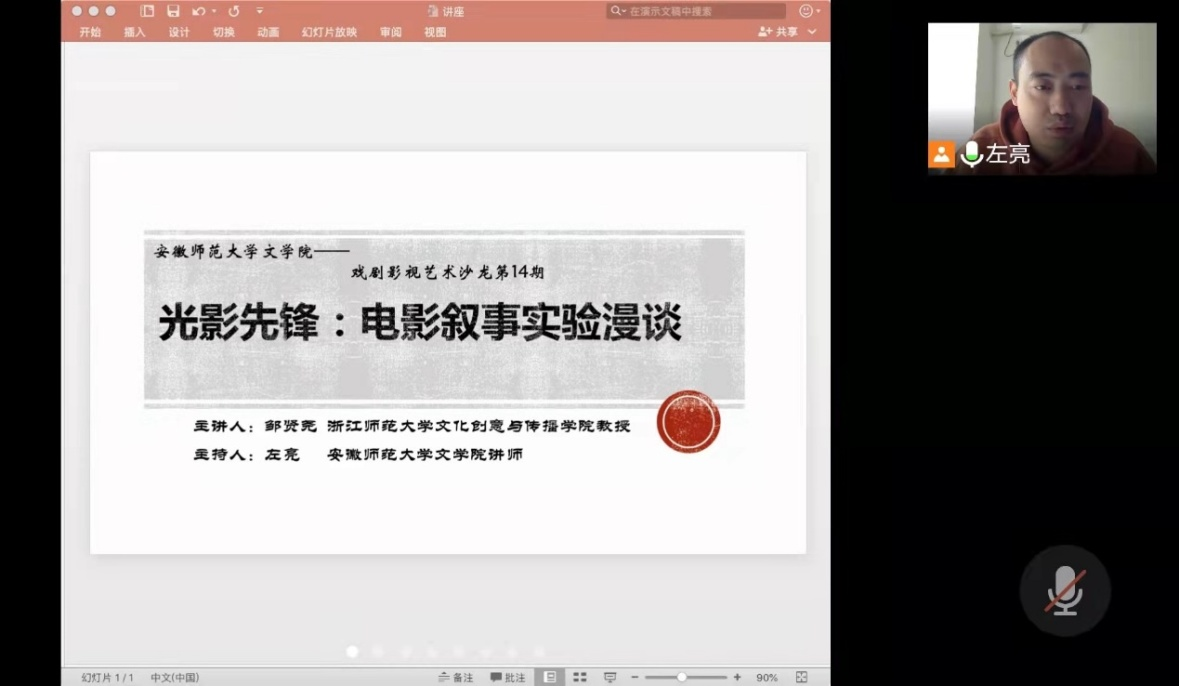The width and height of the screenshot is (1179, 686).
Task: Toggle the 备注 notes pane
Action: (x=456, y=677)
